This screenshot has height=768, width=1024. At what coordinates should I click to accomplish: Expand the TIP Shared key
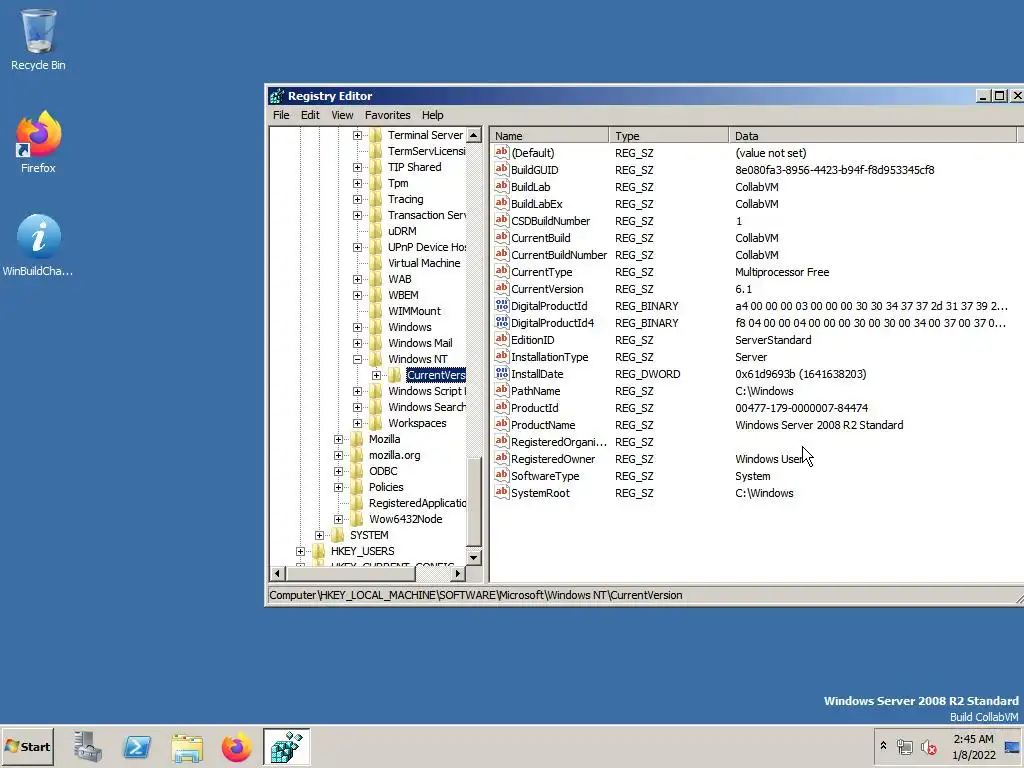click(x=357, y=167)
